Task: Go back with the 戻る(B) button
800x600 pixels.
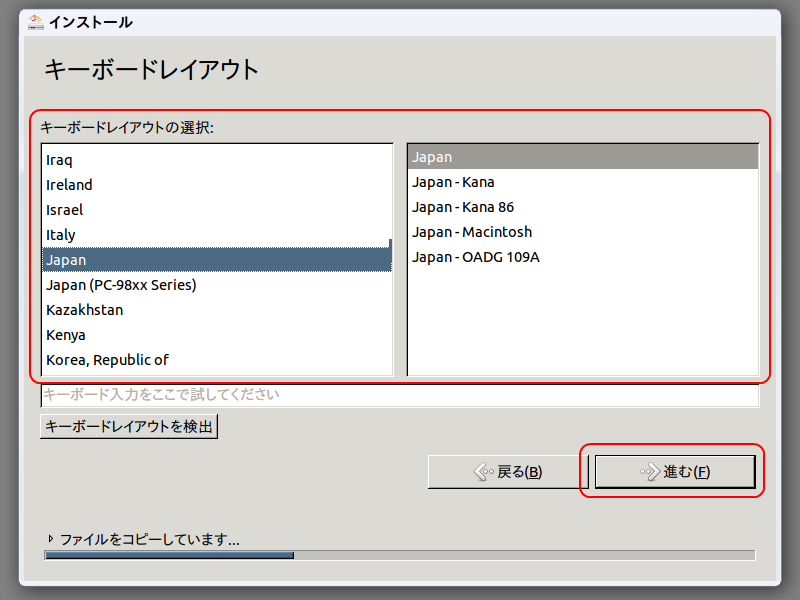Action: 508,472
